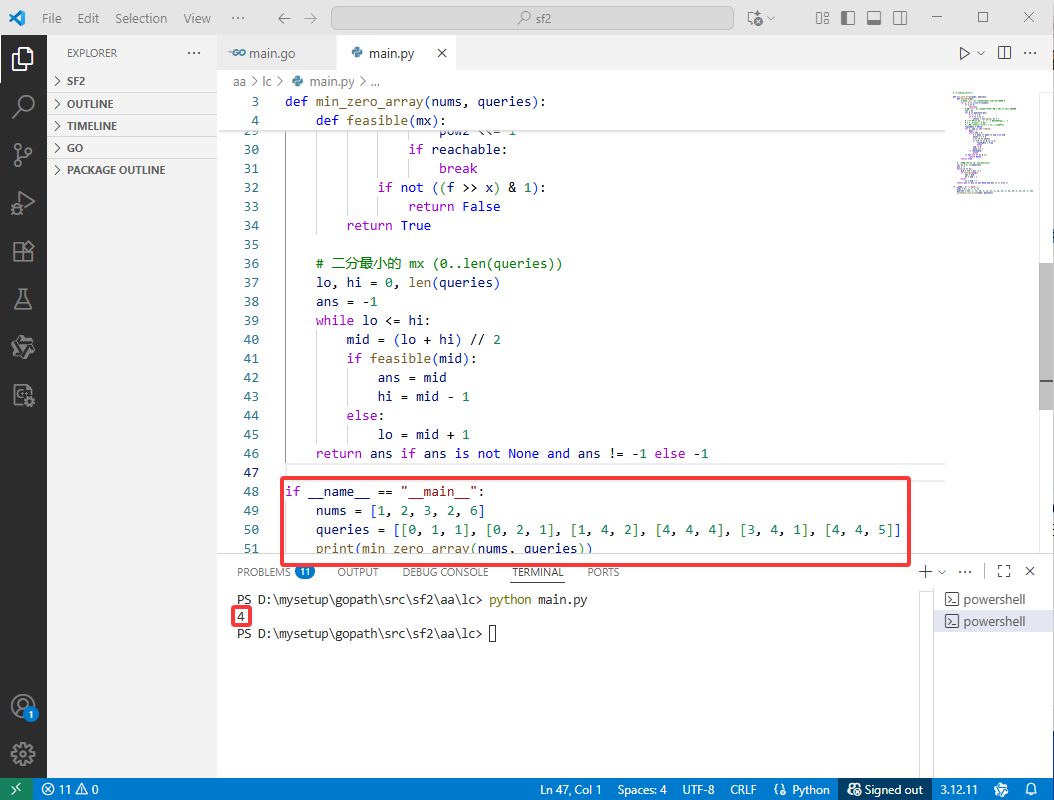Expand the PACKAGE OUTLINE section
This screenshot has height=800, width=1054.
132,170
